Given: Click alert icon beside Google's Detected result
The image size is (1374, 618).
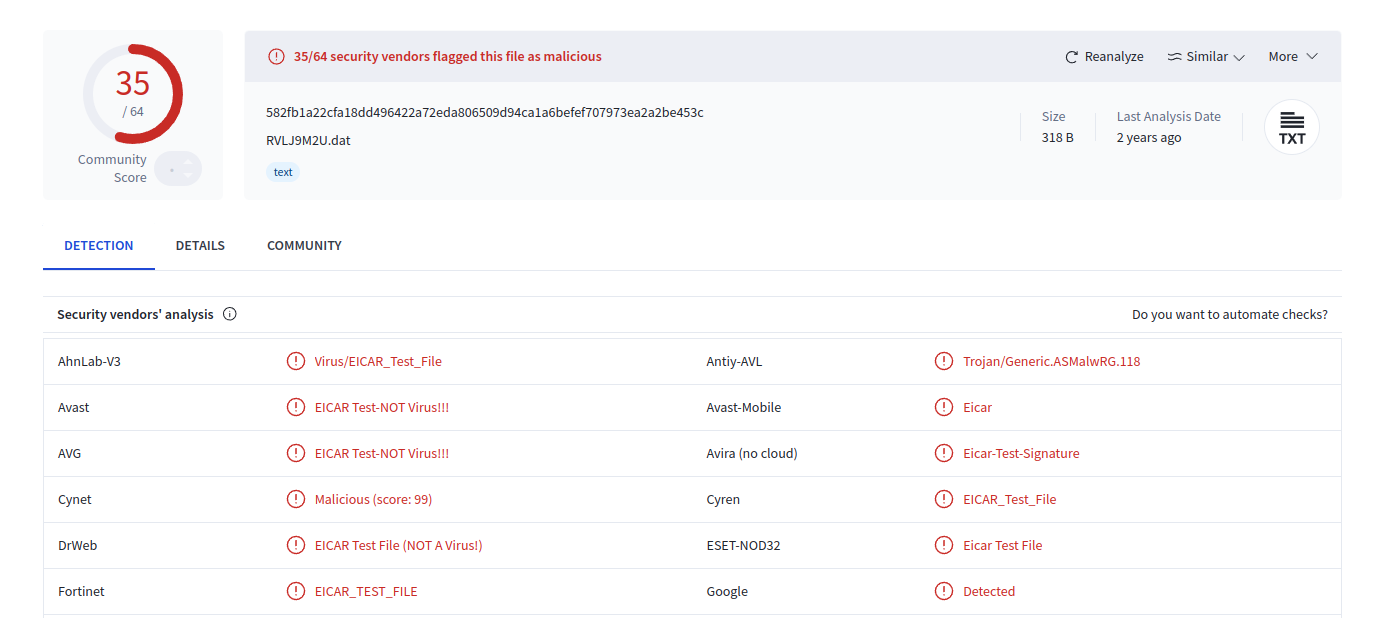Looking at the screenshot, I should 944,591.
